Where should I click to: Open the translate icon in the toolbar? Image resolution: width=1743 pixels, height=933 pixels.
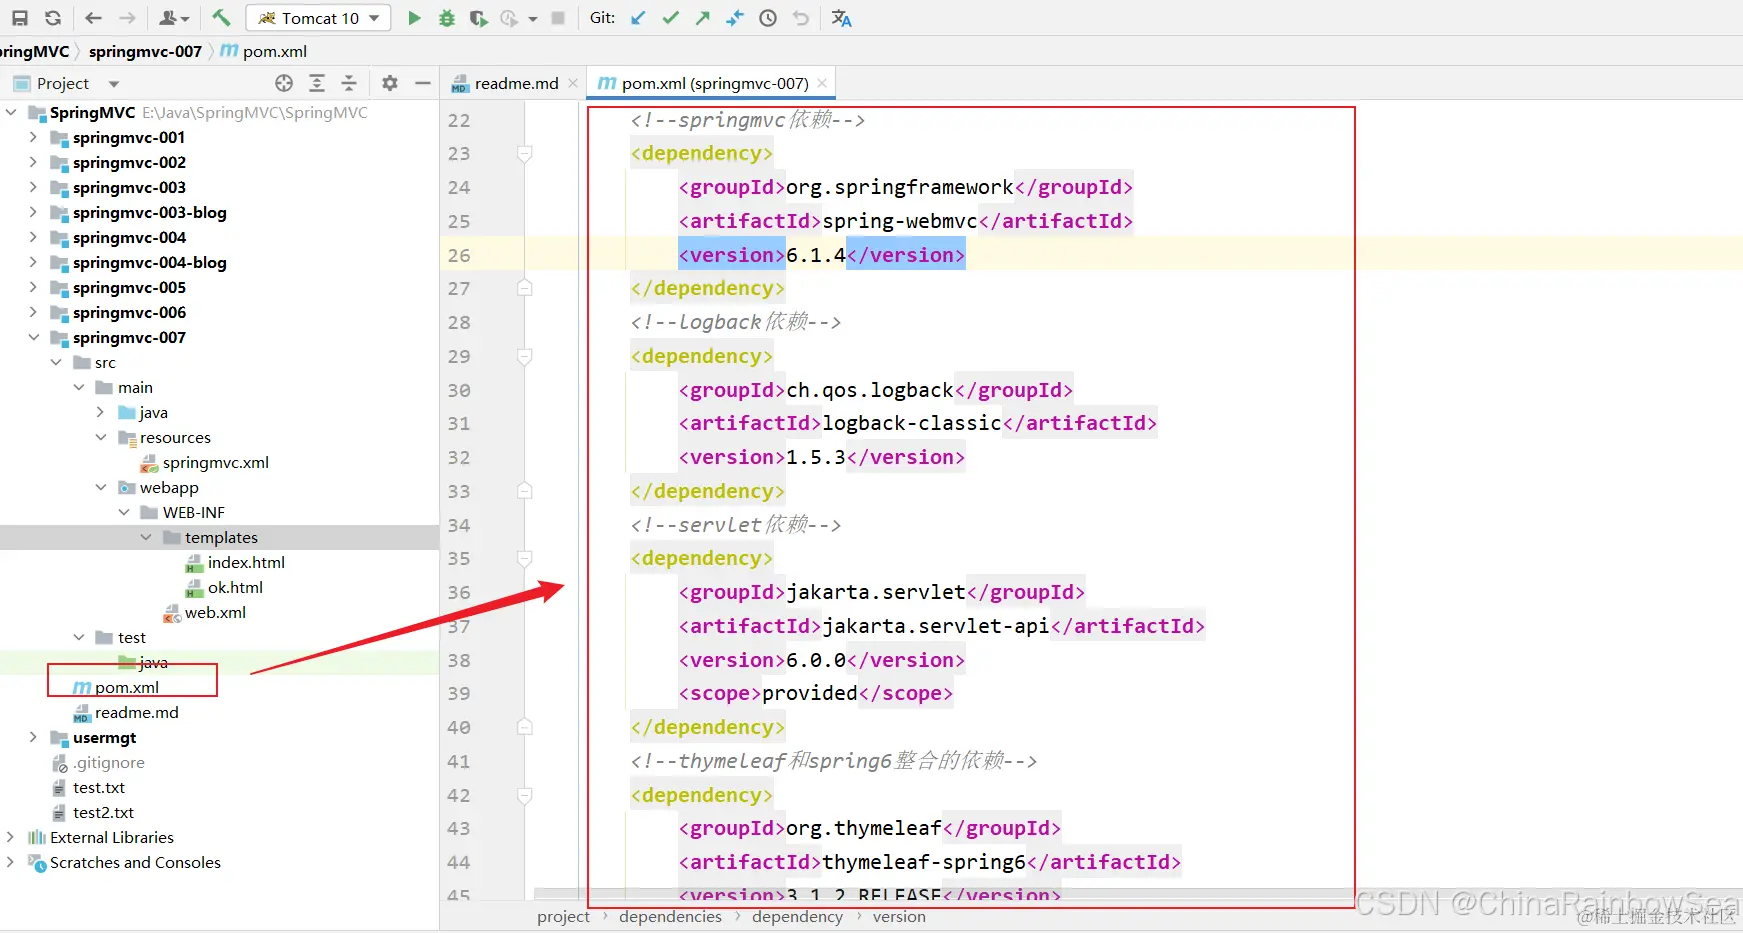pyautogui.click(x=842, y=18)
